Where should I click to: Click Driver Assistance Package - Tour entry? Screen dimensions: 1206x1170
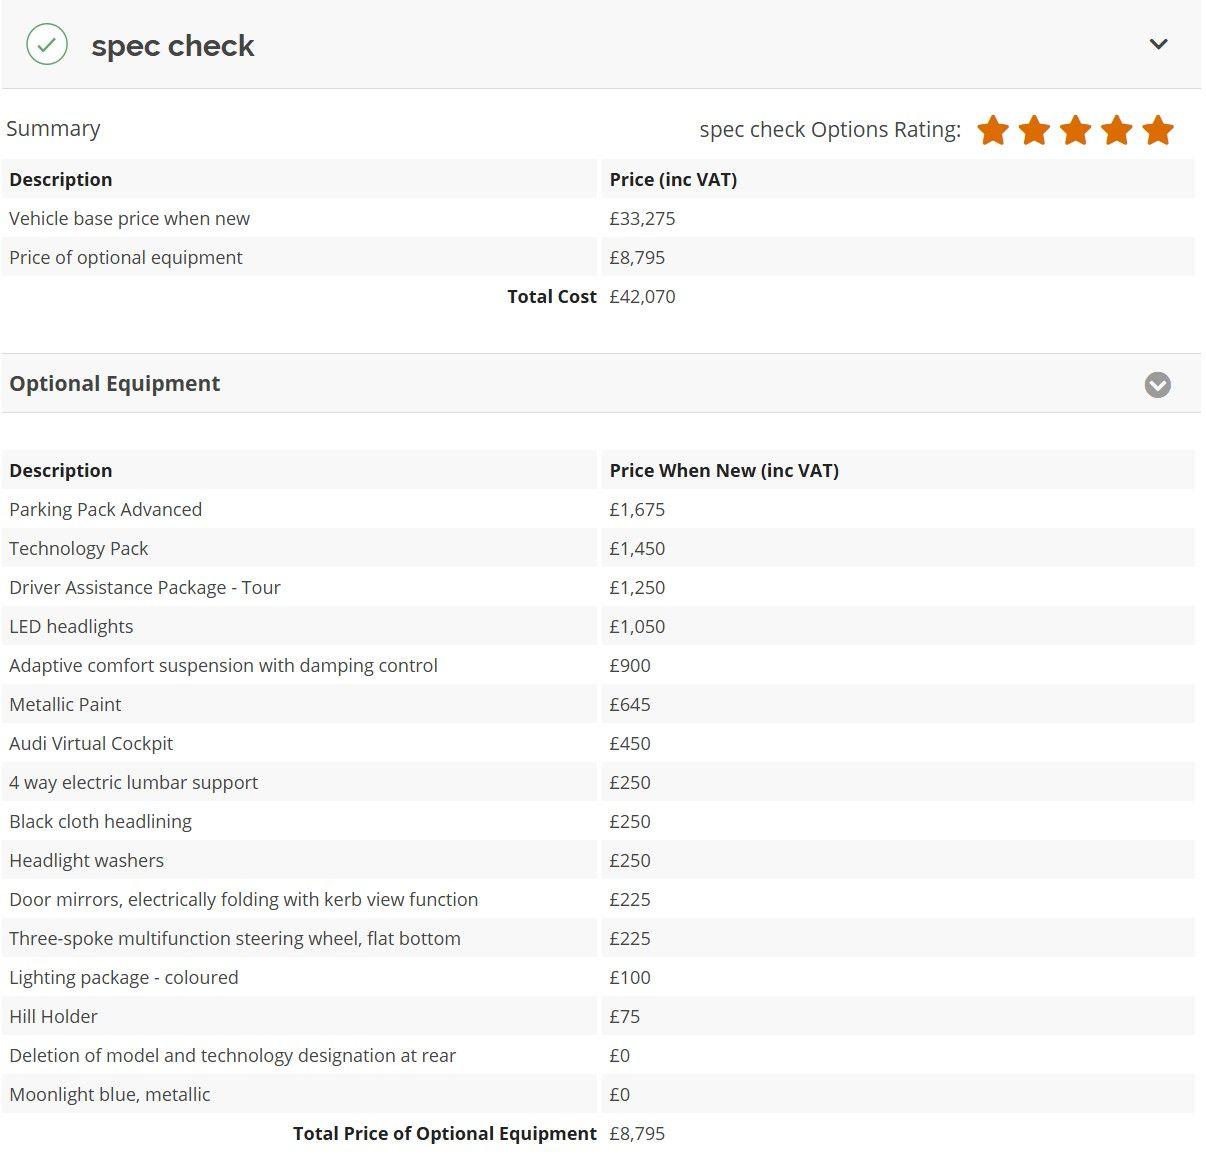coord(145,587)
